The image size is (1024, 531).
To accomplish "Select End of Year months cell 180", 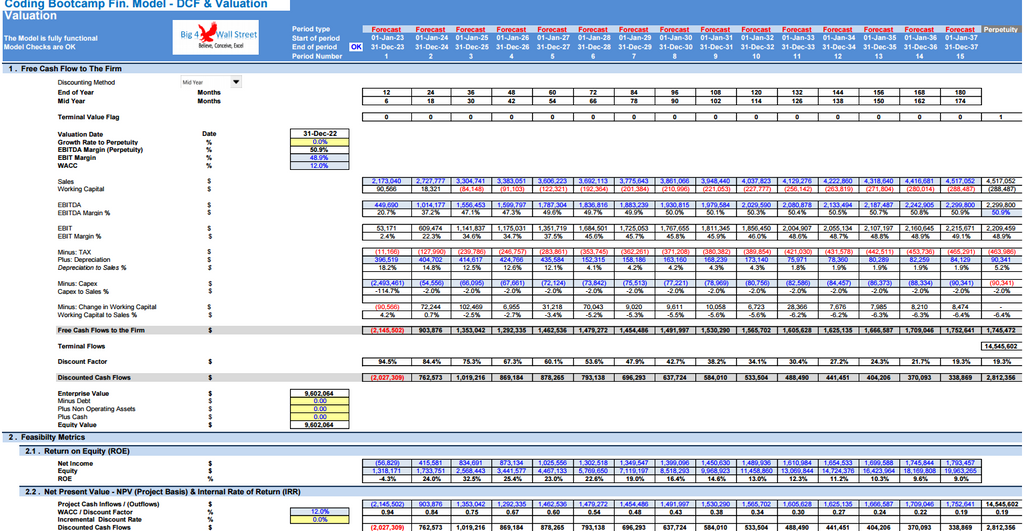I will click(x=960, y=93).
